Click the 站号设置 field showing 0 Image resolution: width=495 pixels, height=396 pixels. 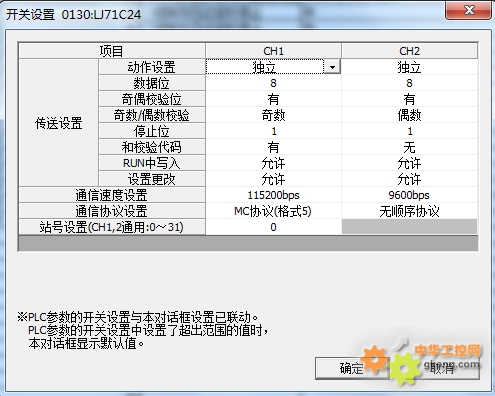273,227
